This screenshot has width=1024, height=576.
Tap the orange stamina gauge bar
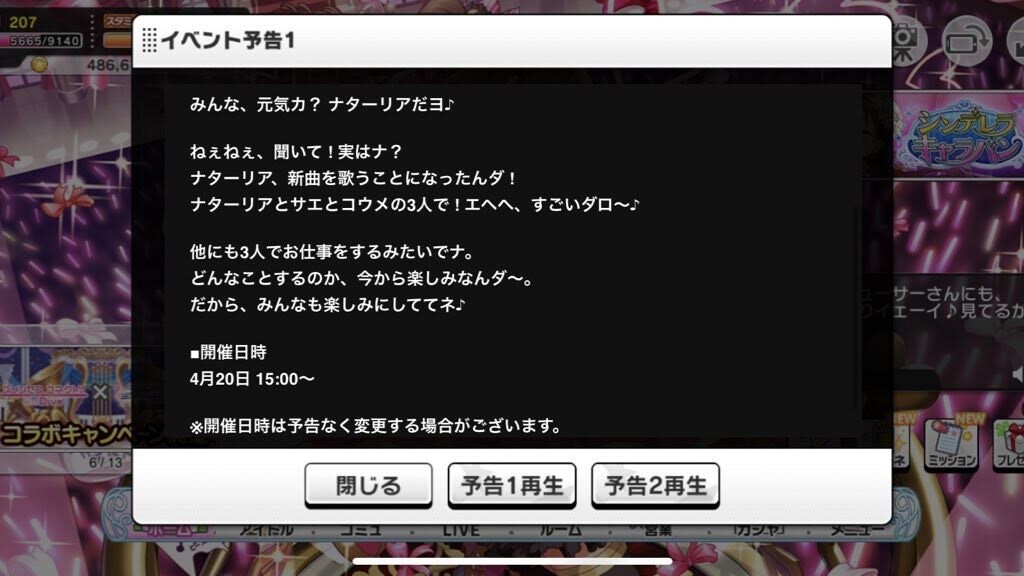(x=118, y=40)
